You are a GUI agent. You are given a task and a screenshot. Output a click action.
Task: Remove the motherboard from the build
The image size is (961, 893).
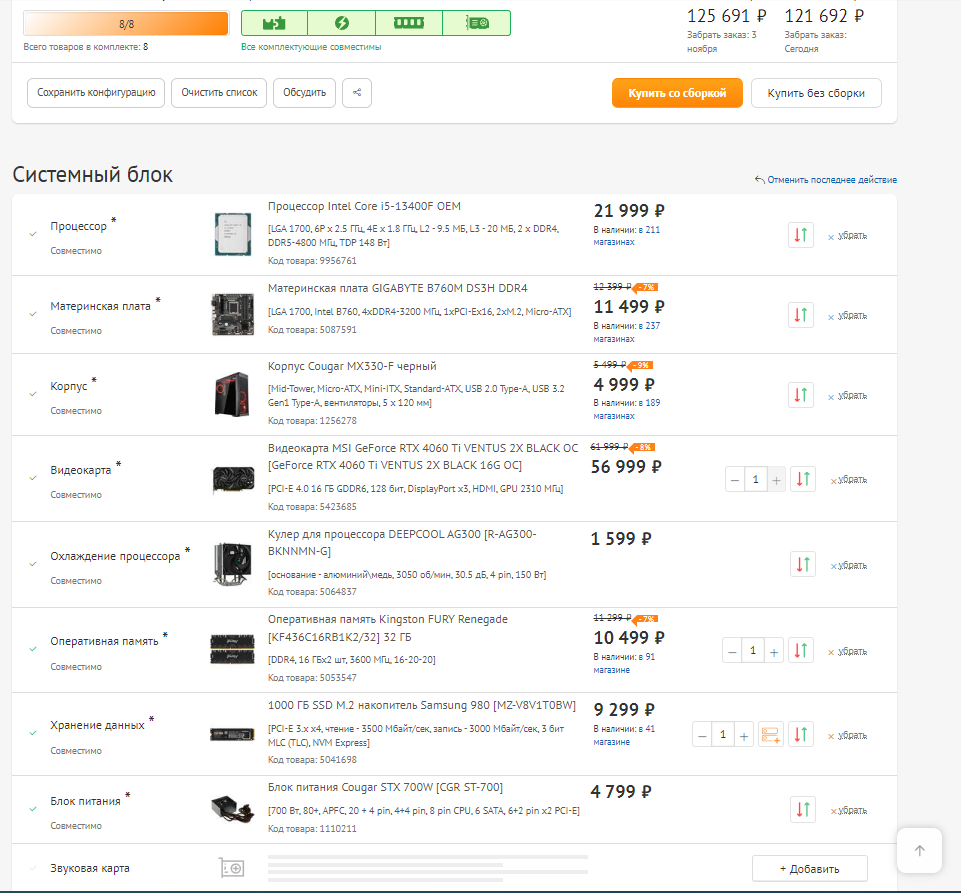847,316
